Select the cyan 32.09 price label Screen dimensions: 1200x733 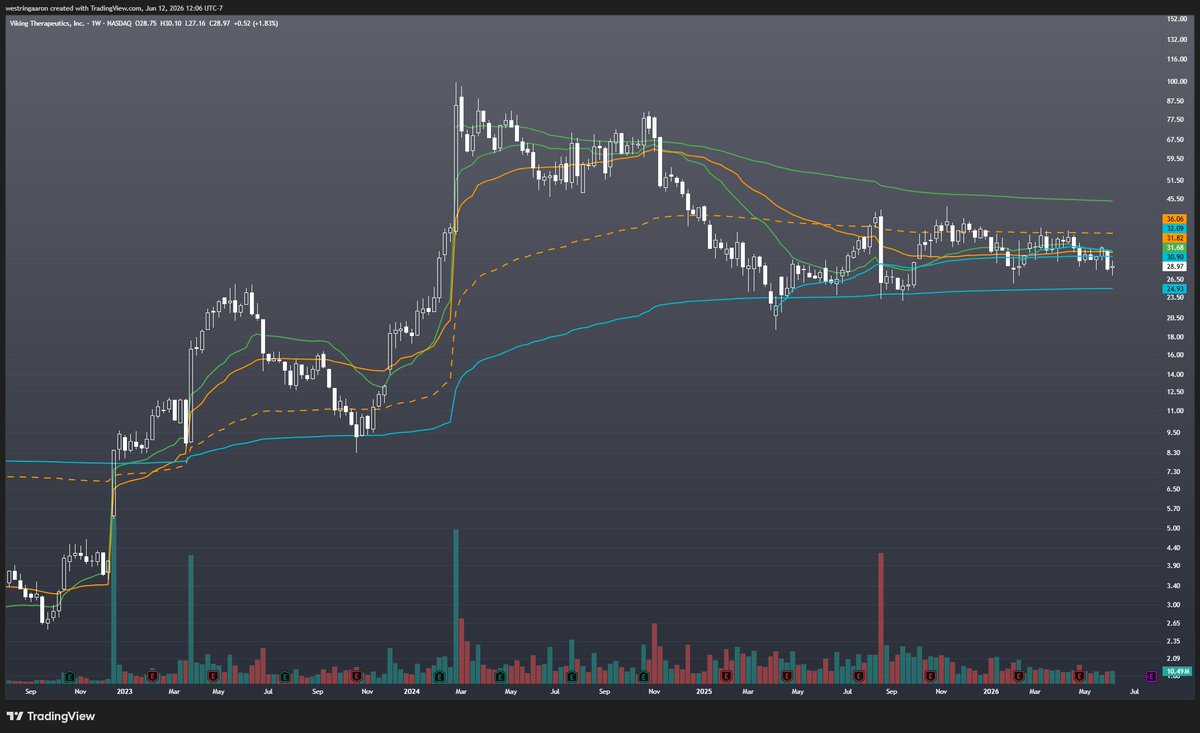[x=1175, y=228]
